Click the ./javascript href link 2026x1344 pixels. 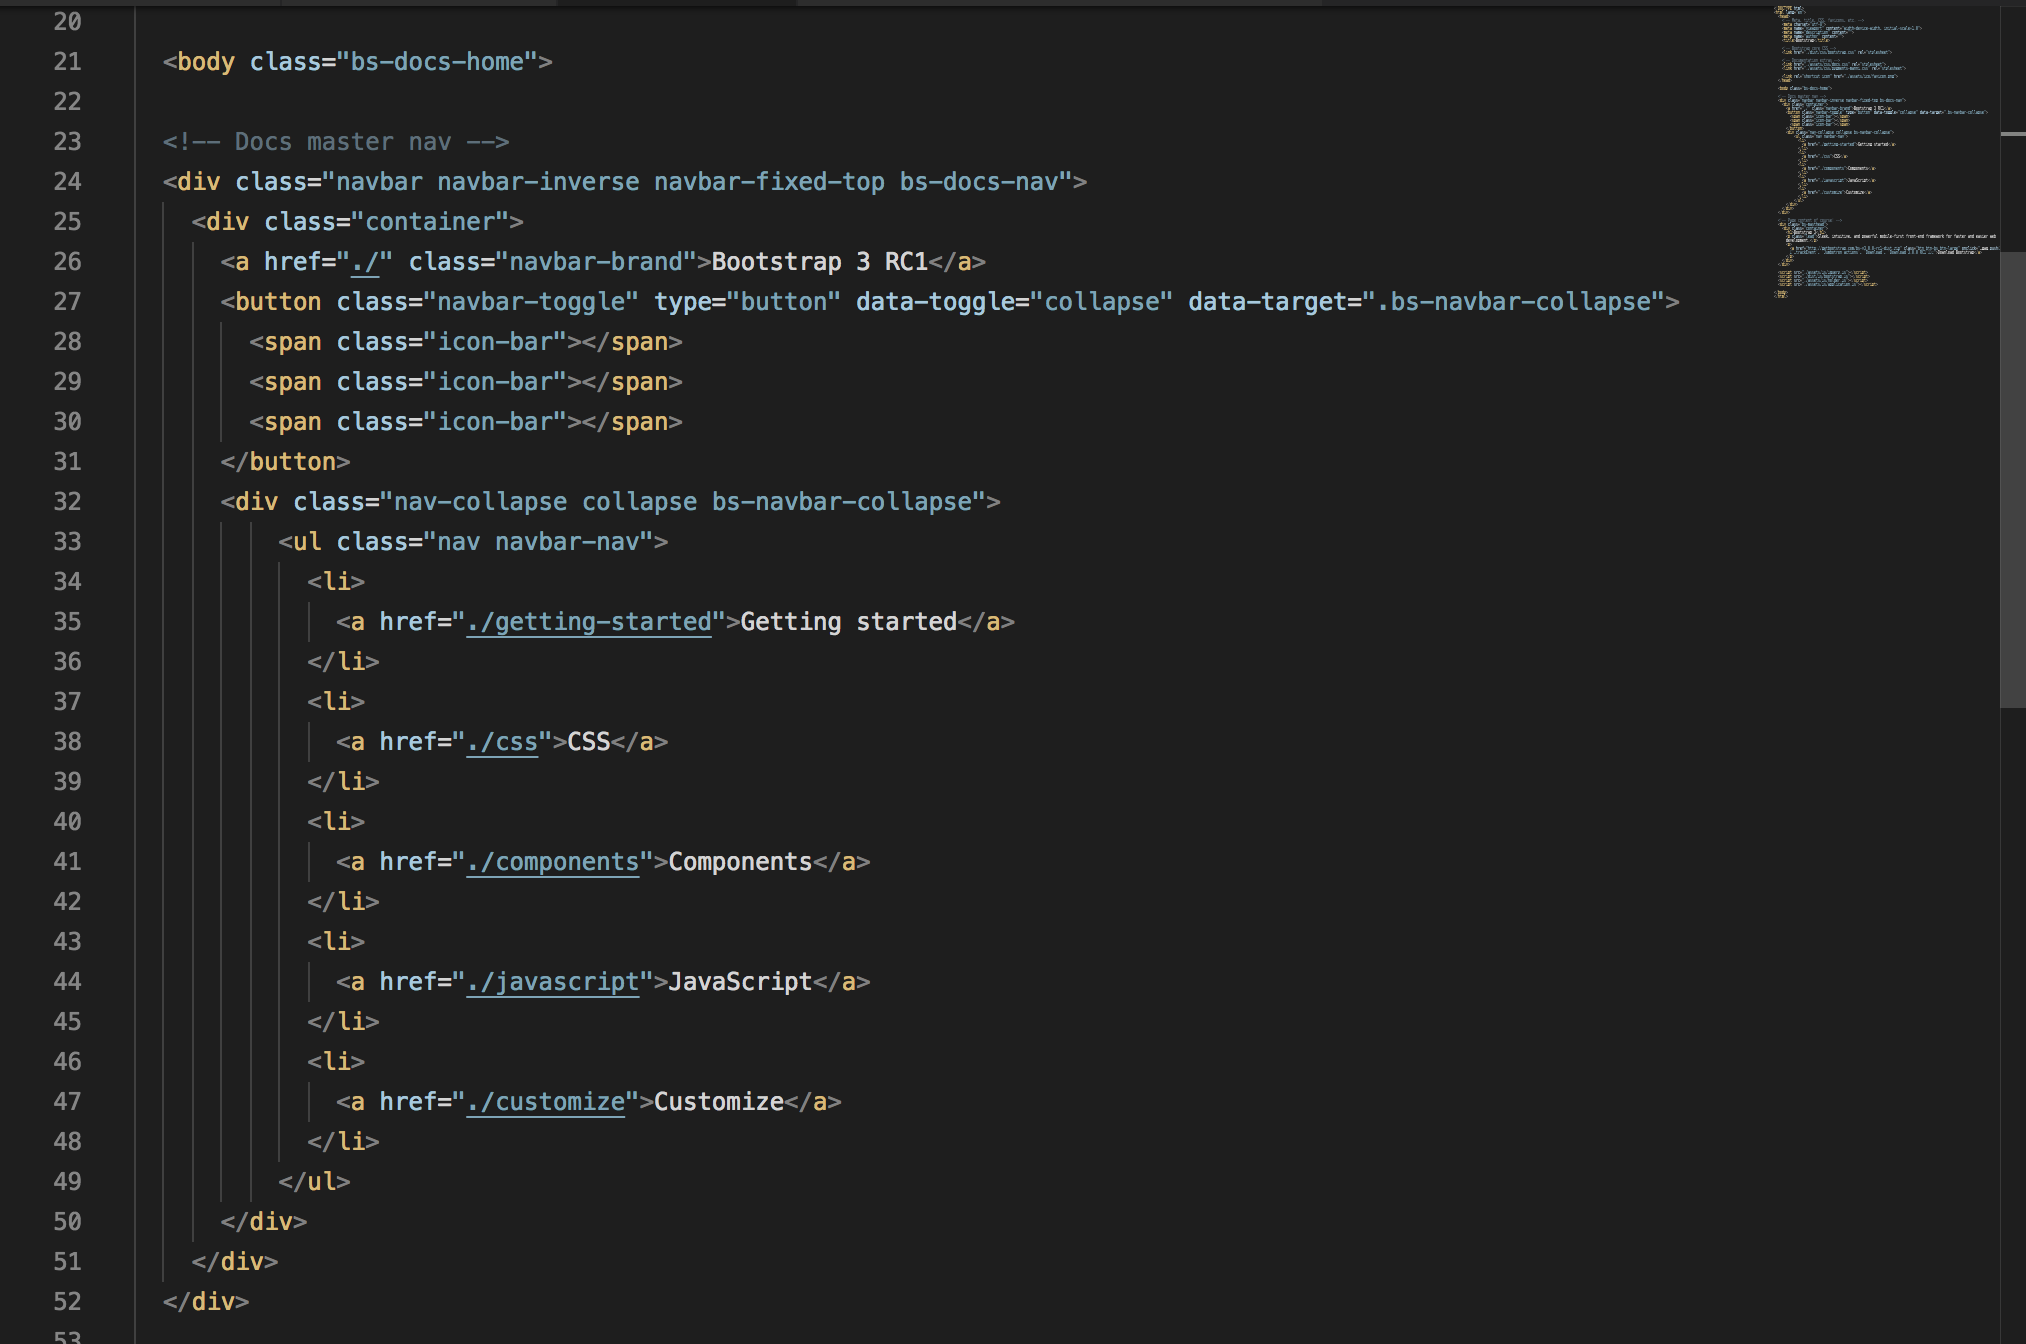coord(552,982)
